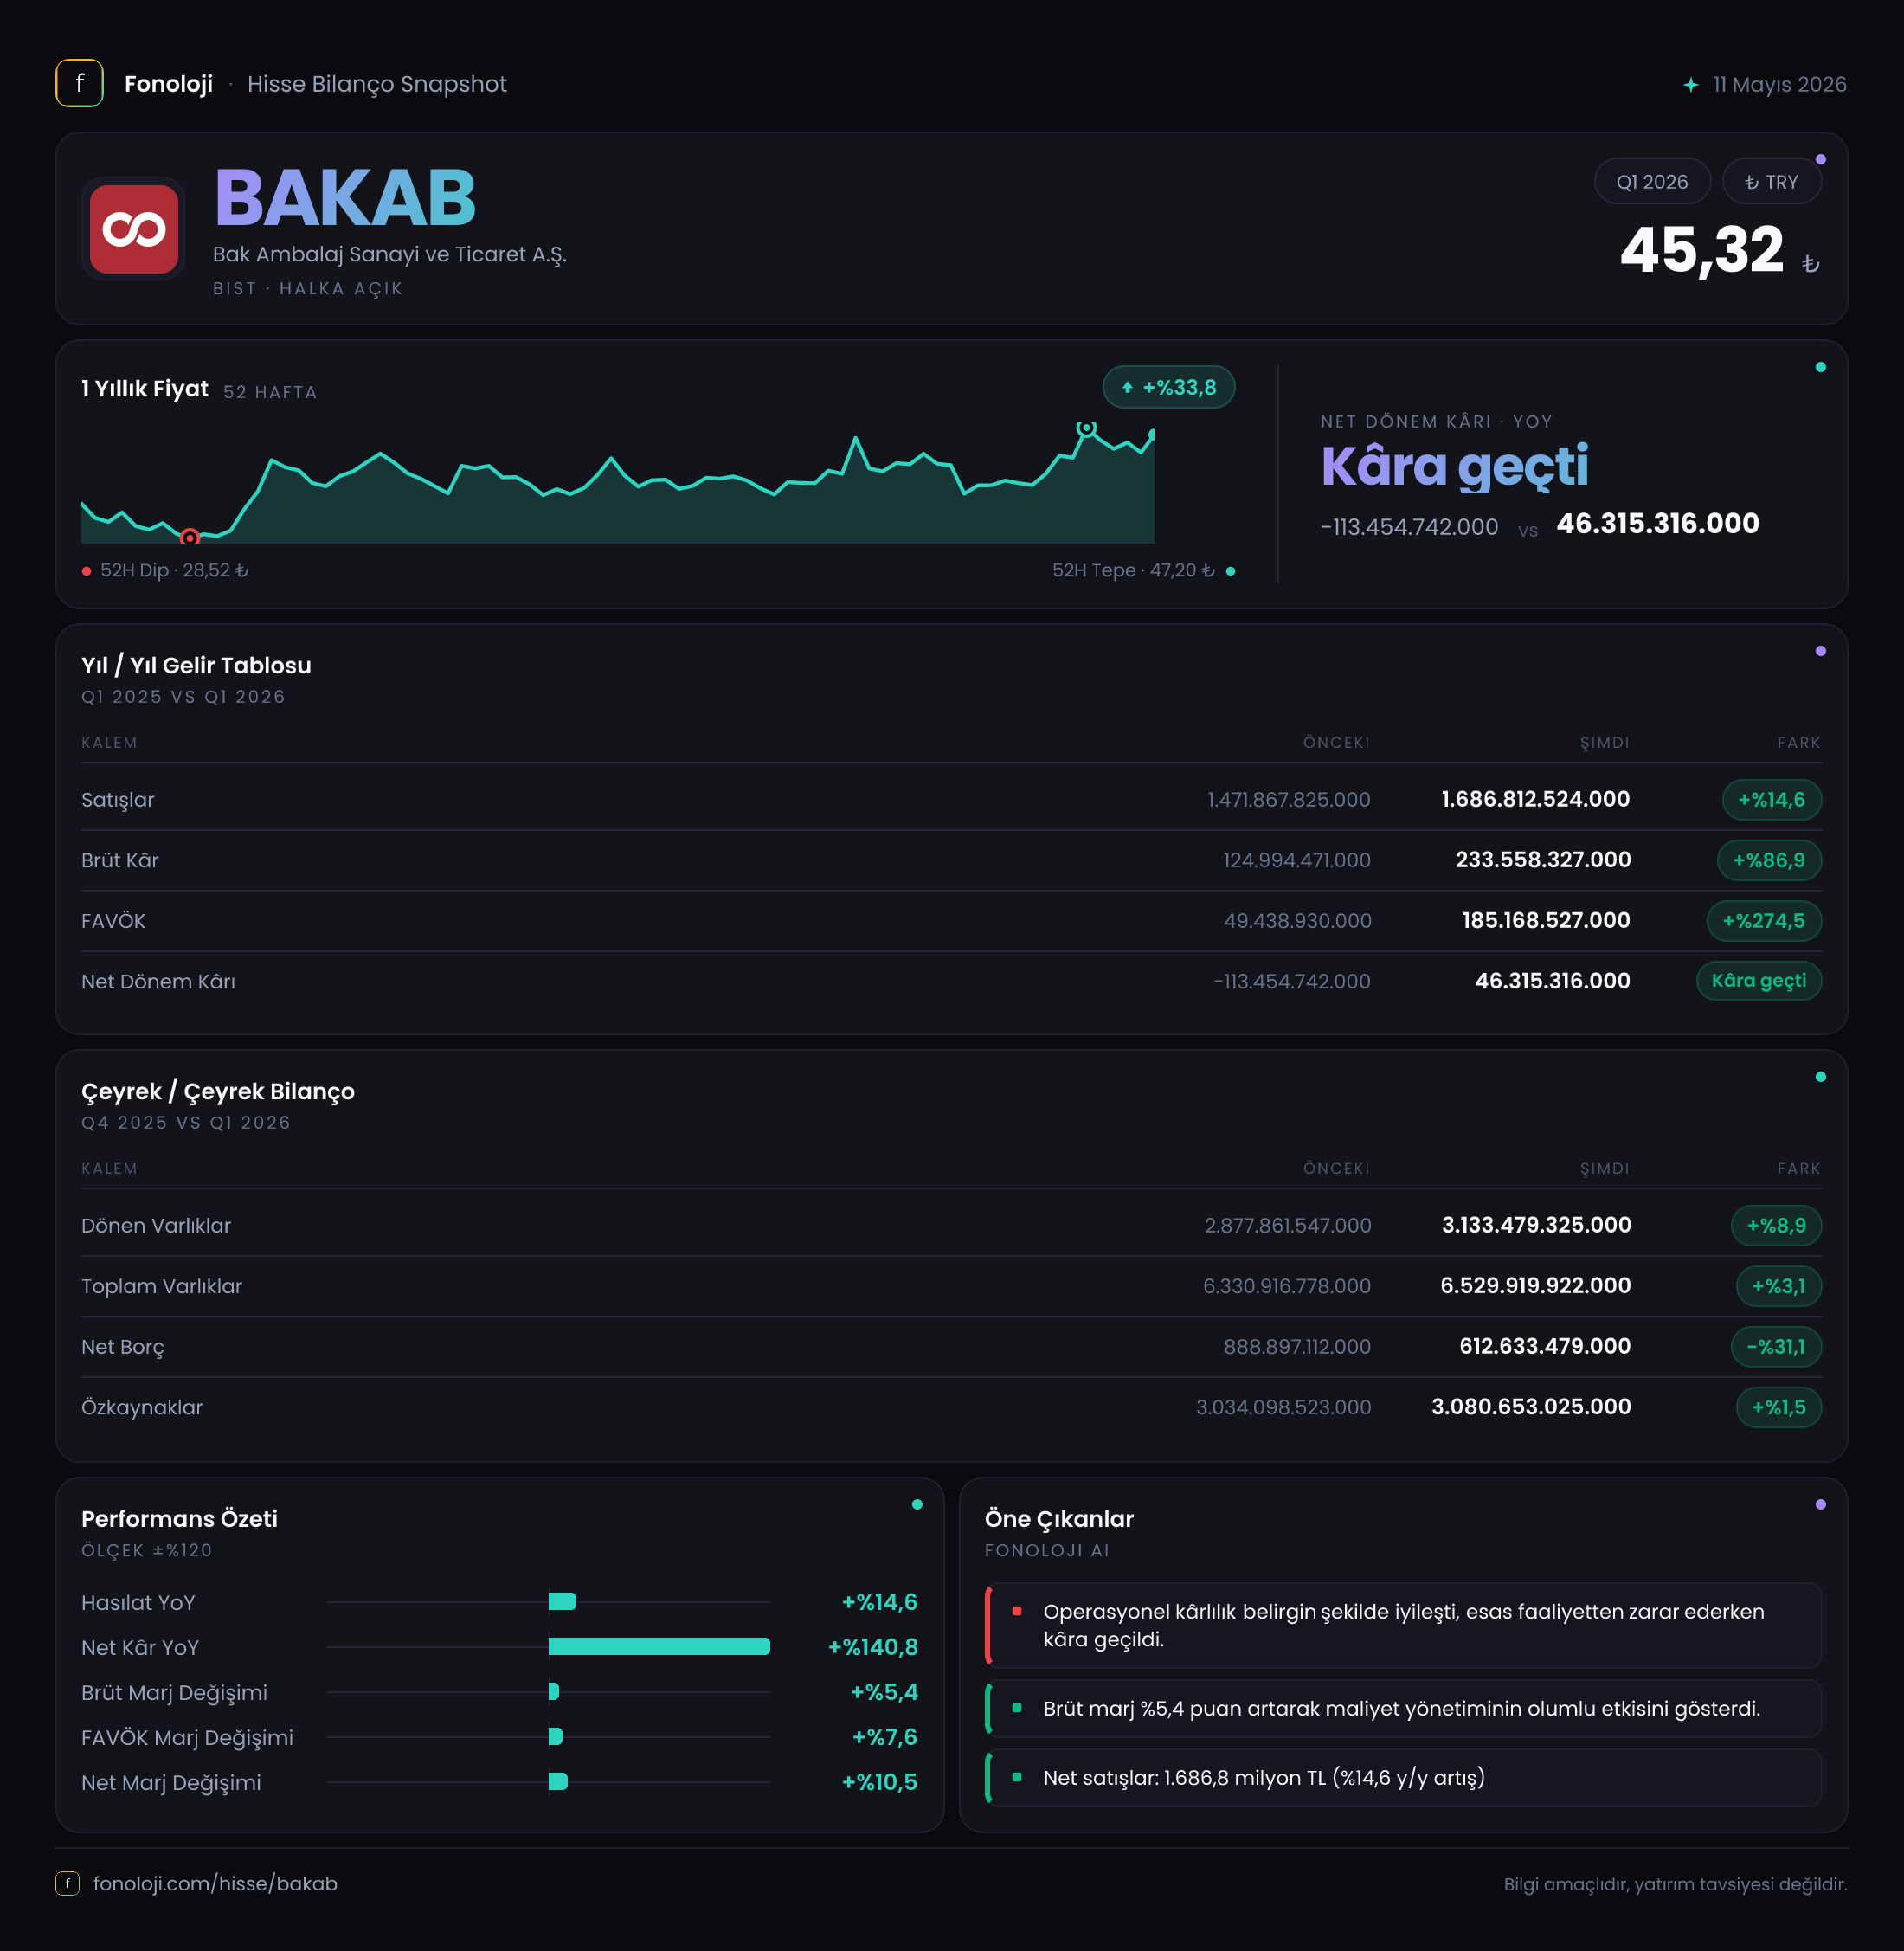The width and height of the screenshot is (1904, 1951).
Task: Click the disclaimer 'Bilgi amaçlıdır, yatırım tavsiyesi değildir.'
Action: 1675,1884
